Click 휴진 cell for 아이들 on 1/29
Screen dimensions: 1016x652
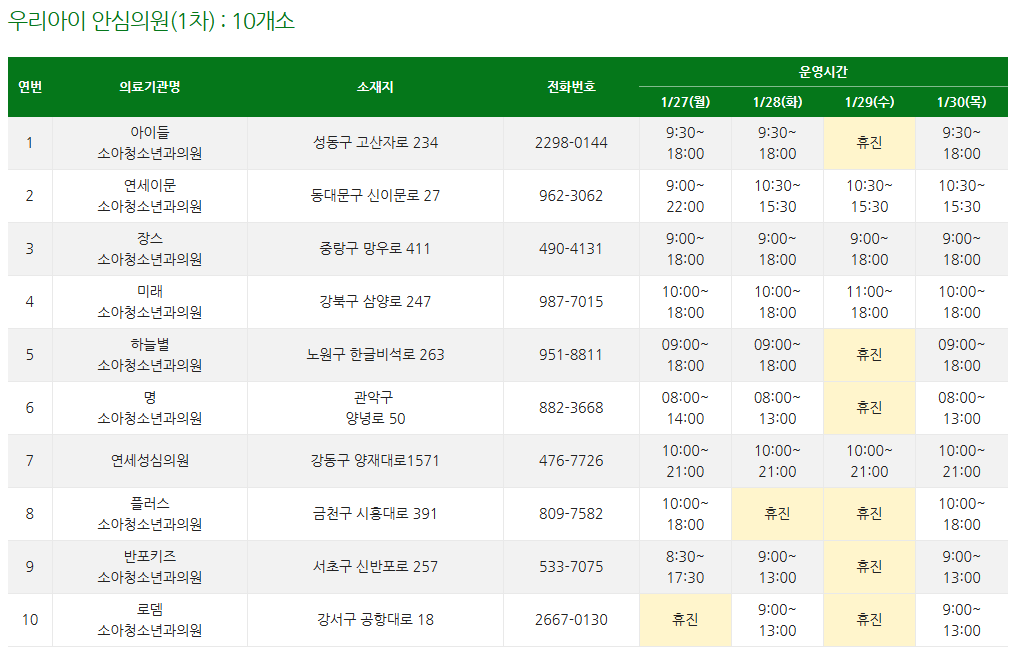click(x=869, y=143)
